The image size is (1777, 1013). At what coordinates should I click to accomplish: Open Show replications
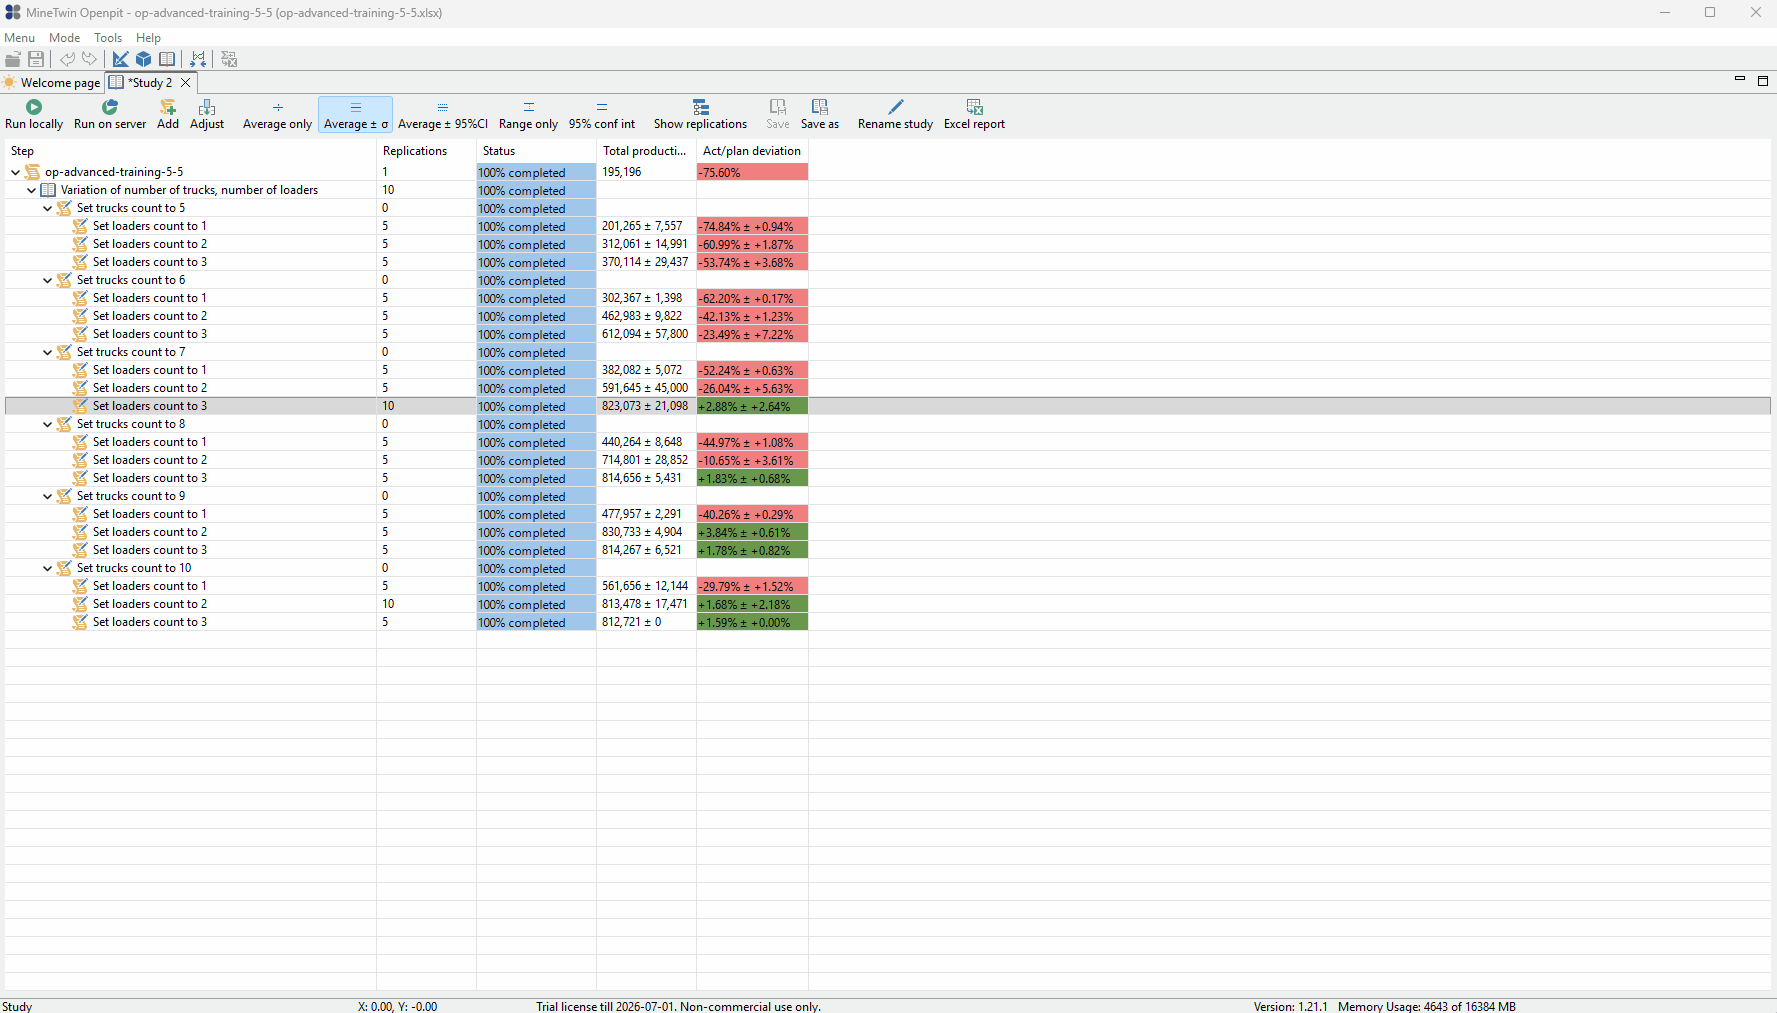(x=700, y=115)
